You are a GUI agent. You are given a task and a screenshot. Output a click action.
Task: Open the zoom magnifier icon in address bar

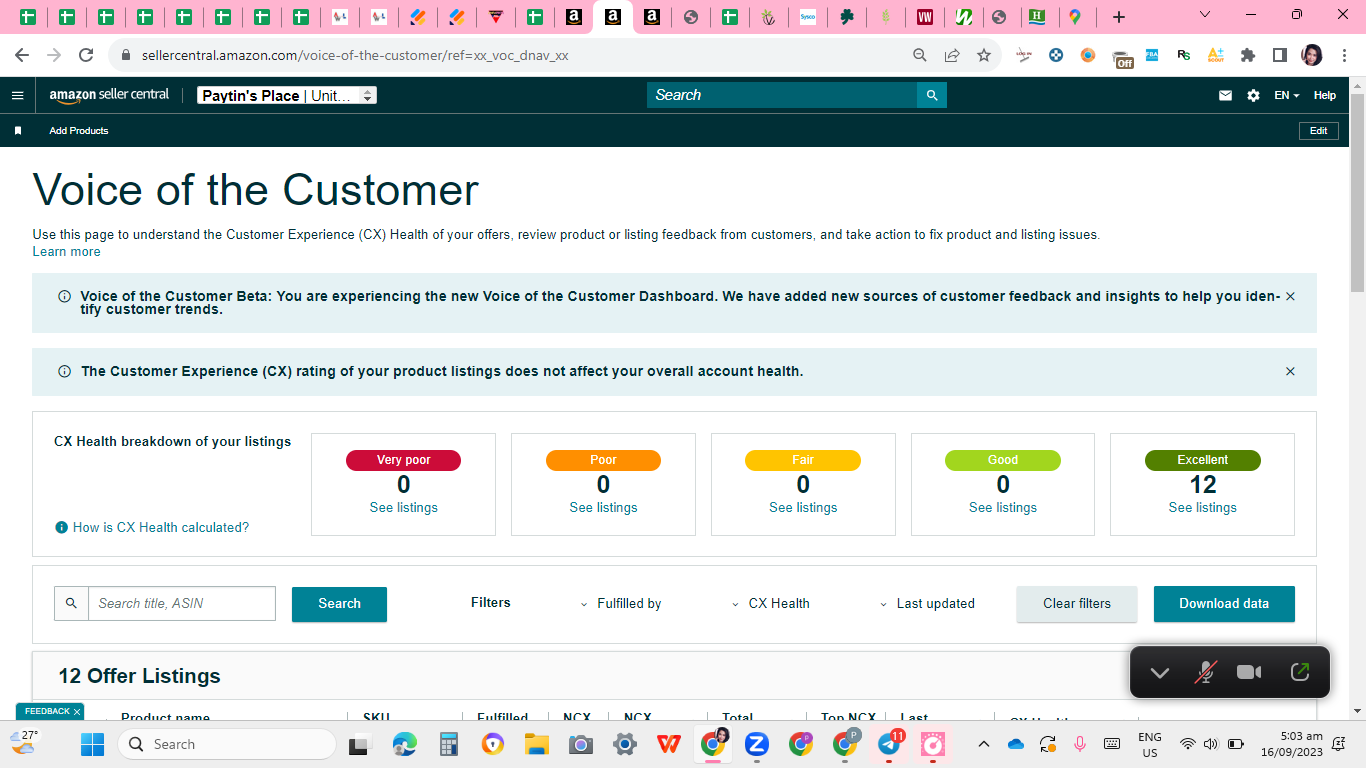click(920, 56)
